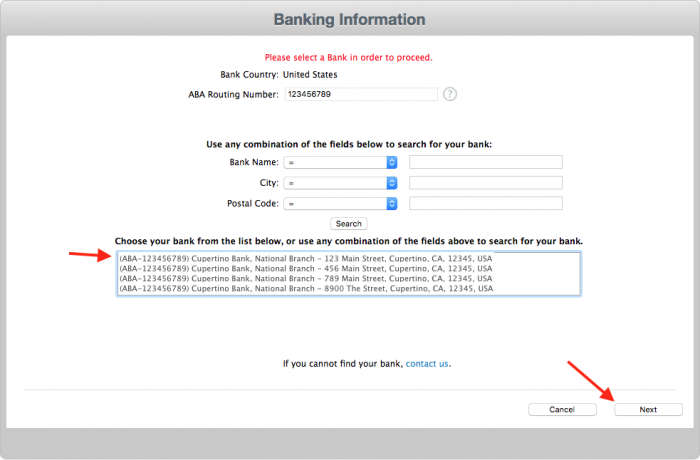Screen dimensions: 700x460
Task: Open the Bank Name operator dropdown
Action: (341, 162)
